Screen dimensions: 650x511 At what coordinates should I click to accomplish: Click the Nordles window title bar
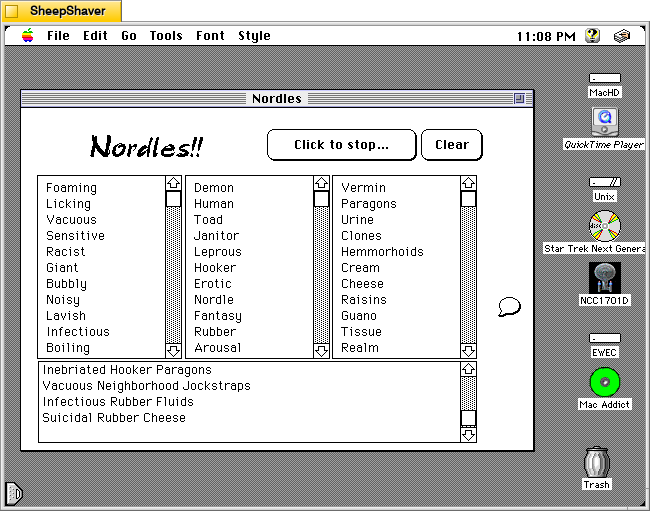click(277, 99)
